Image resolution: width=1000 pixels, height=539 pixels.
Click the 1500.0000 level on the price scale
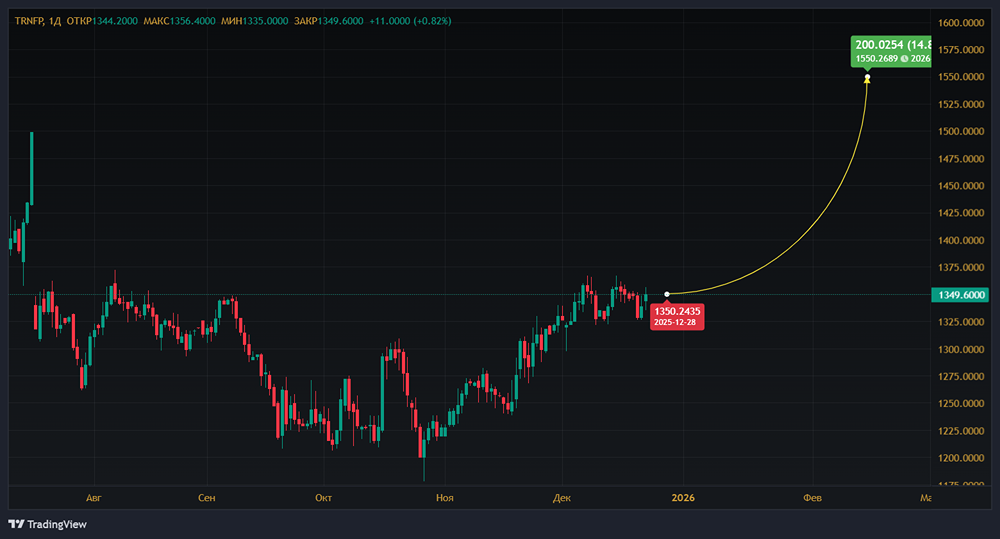tap(963, 131)
